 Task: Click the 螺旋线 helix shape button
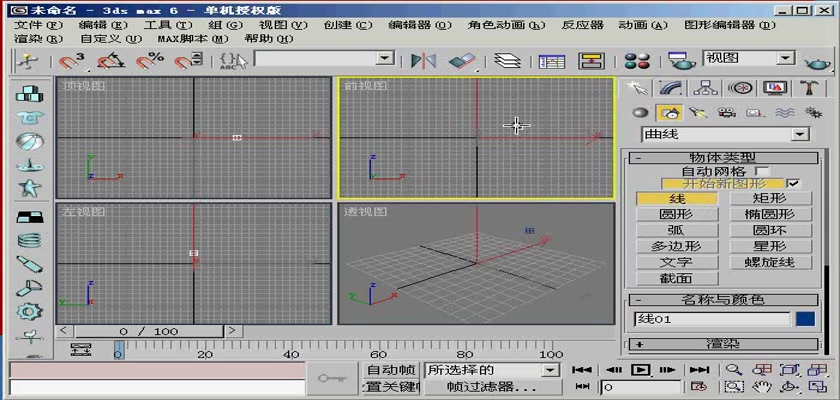770,262
